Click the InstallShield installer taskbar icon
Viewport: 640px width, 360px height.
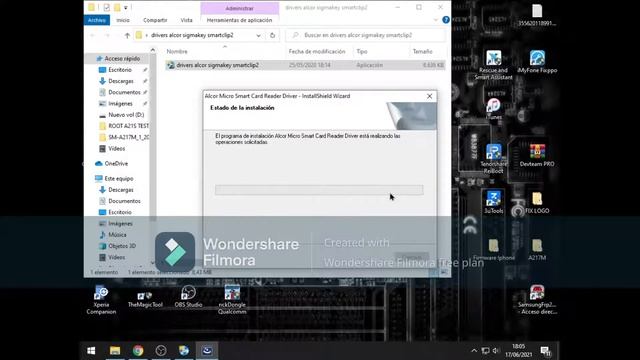point(207,351)
